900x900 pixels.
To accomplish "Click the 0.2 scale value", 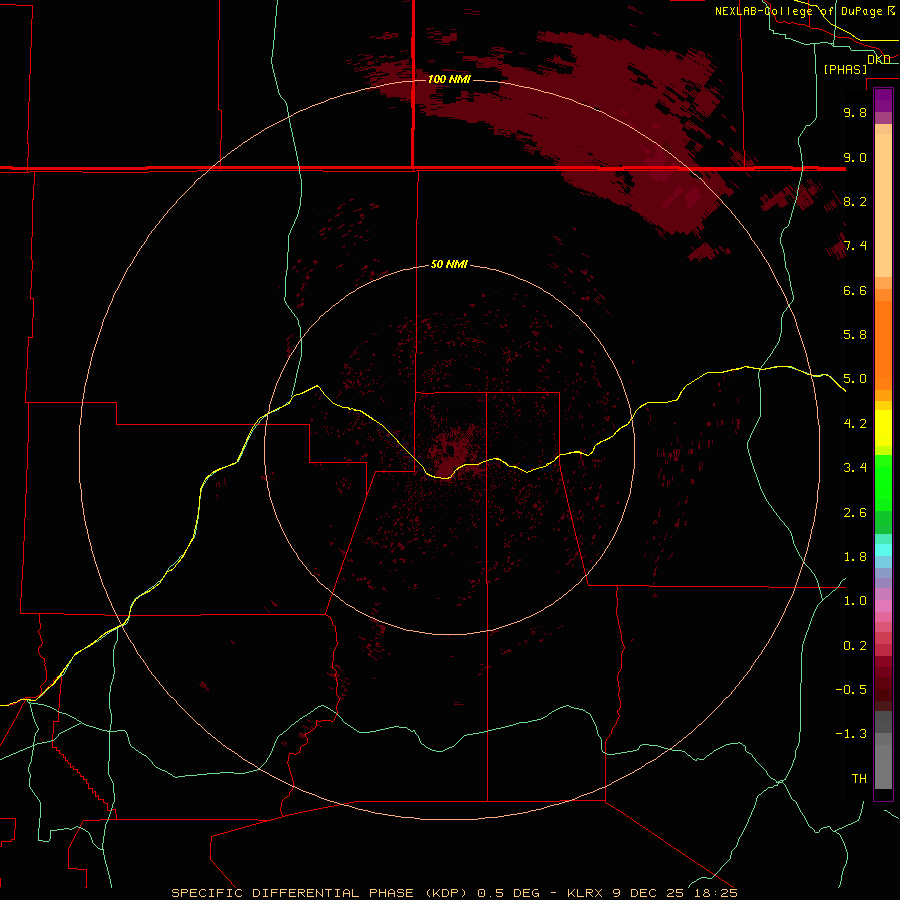I will pyautogui.click(x=855, y=646).
